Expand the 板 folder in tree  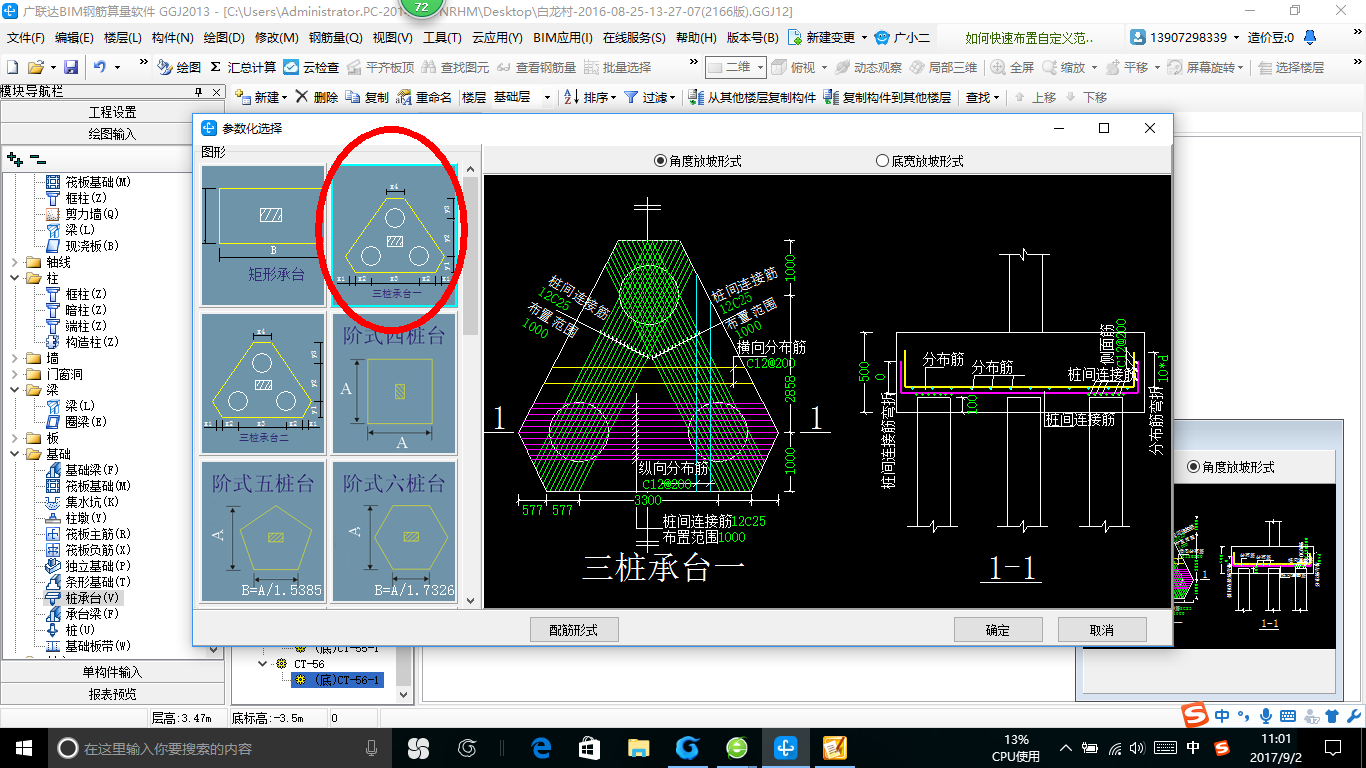[x=14, y=438]
